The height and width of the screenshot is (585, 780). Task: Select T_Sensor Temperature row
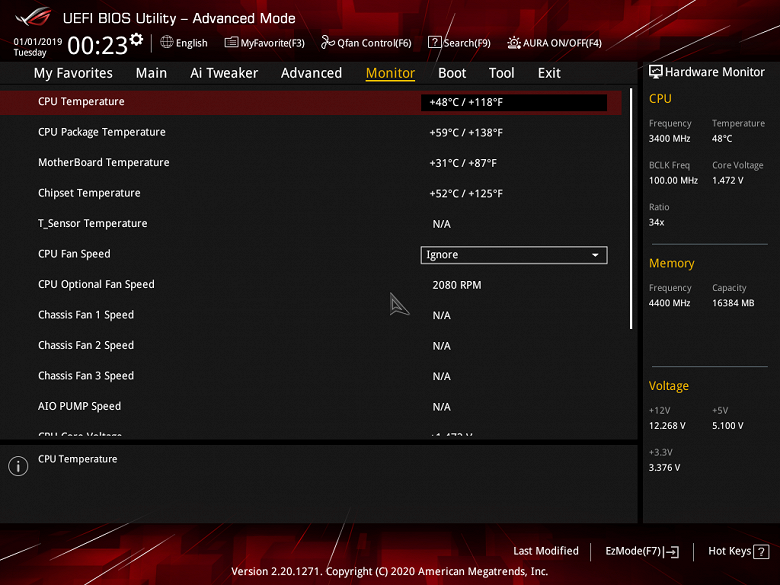click(x=311, y=224)
